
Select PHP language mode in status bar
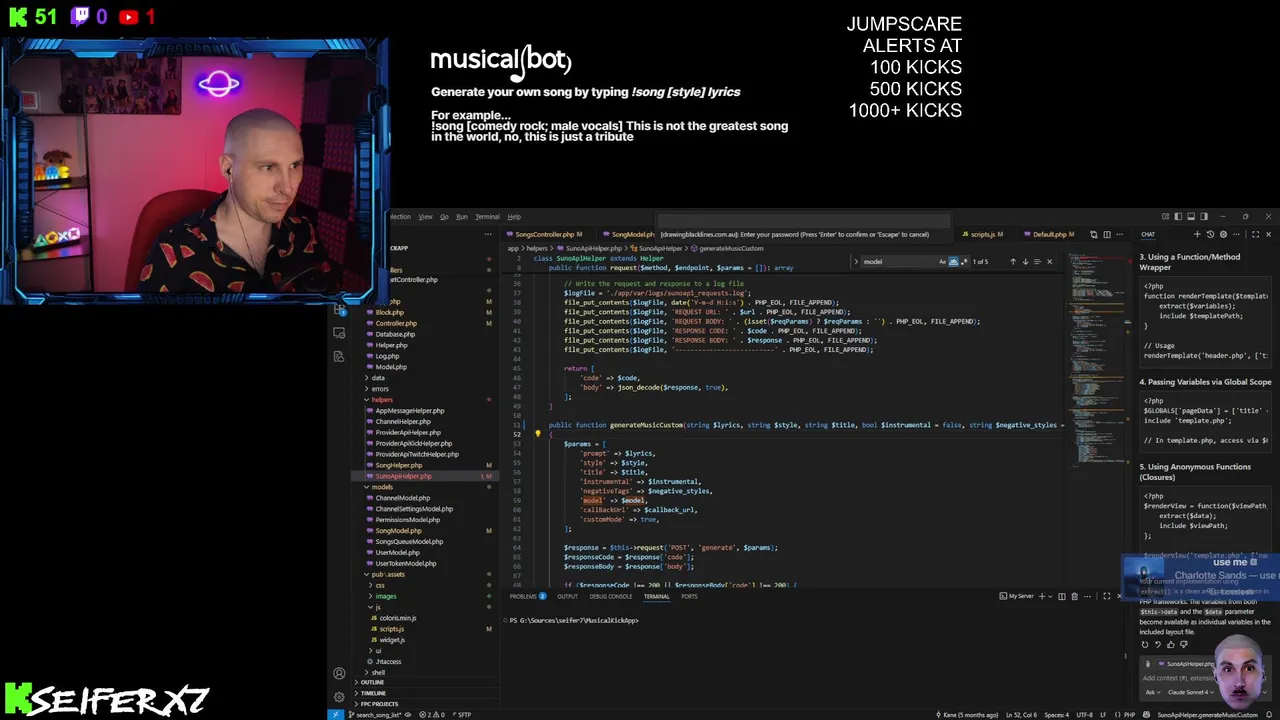click(1129, 715)
